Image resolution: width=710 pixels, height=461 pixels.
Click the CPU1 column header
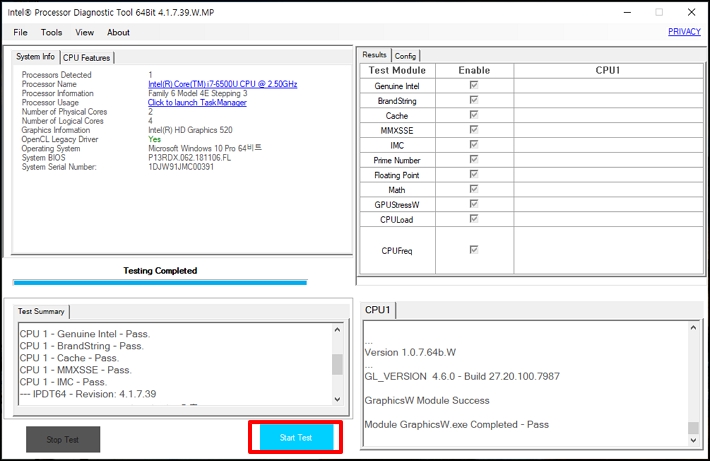click(x=608, y=71)
